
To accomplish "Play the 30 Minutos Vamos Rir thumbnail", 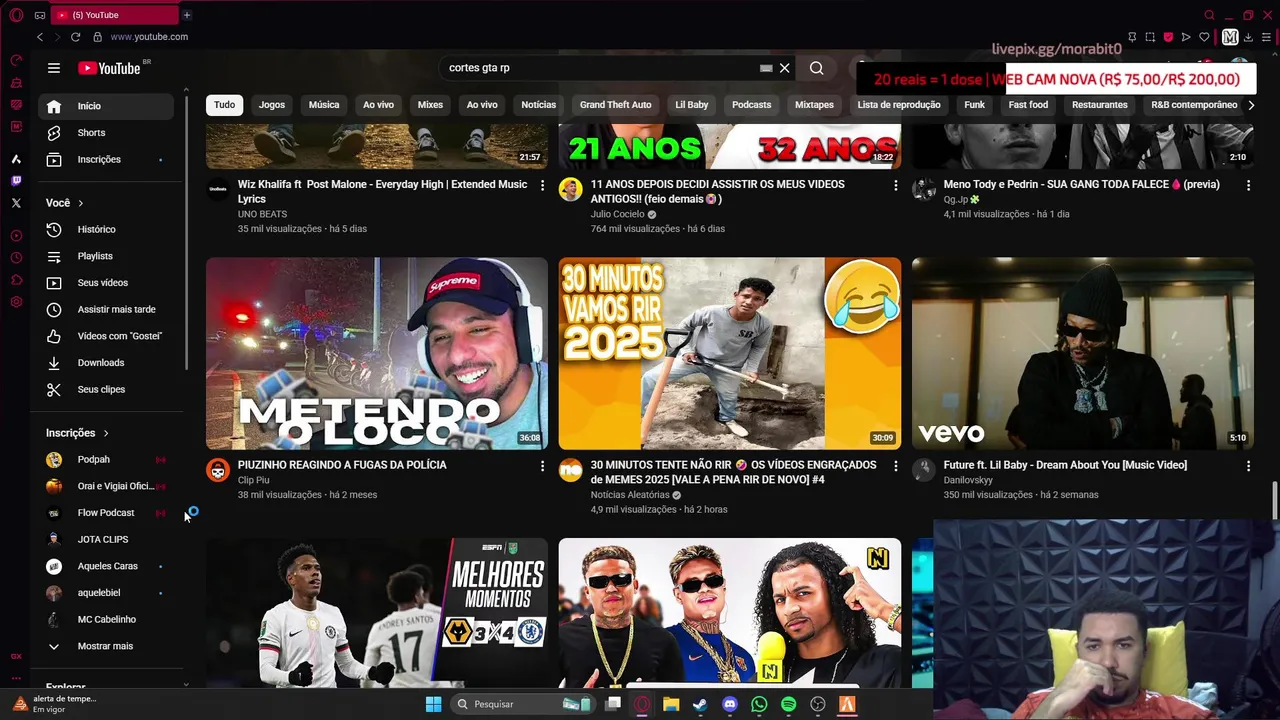I will 730,354.
